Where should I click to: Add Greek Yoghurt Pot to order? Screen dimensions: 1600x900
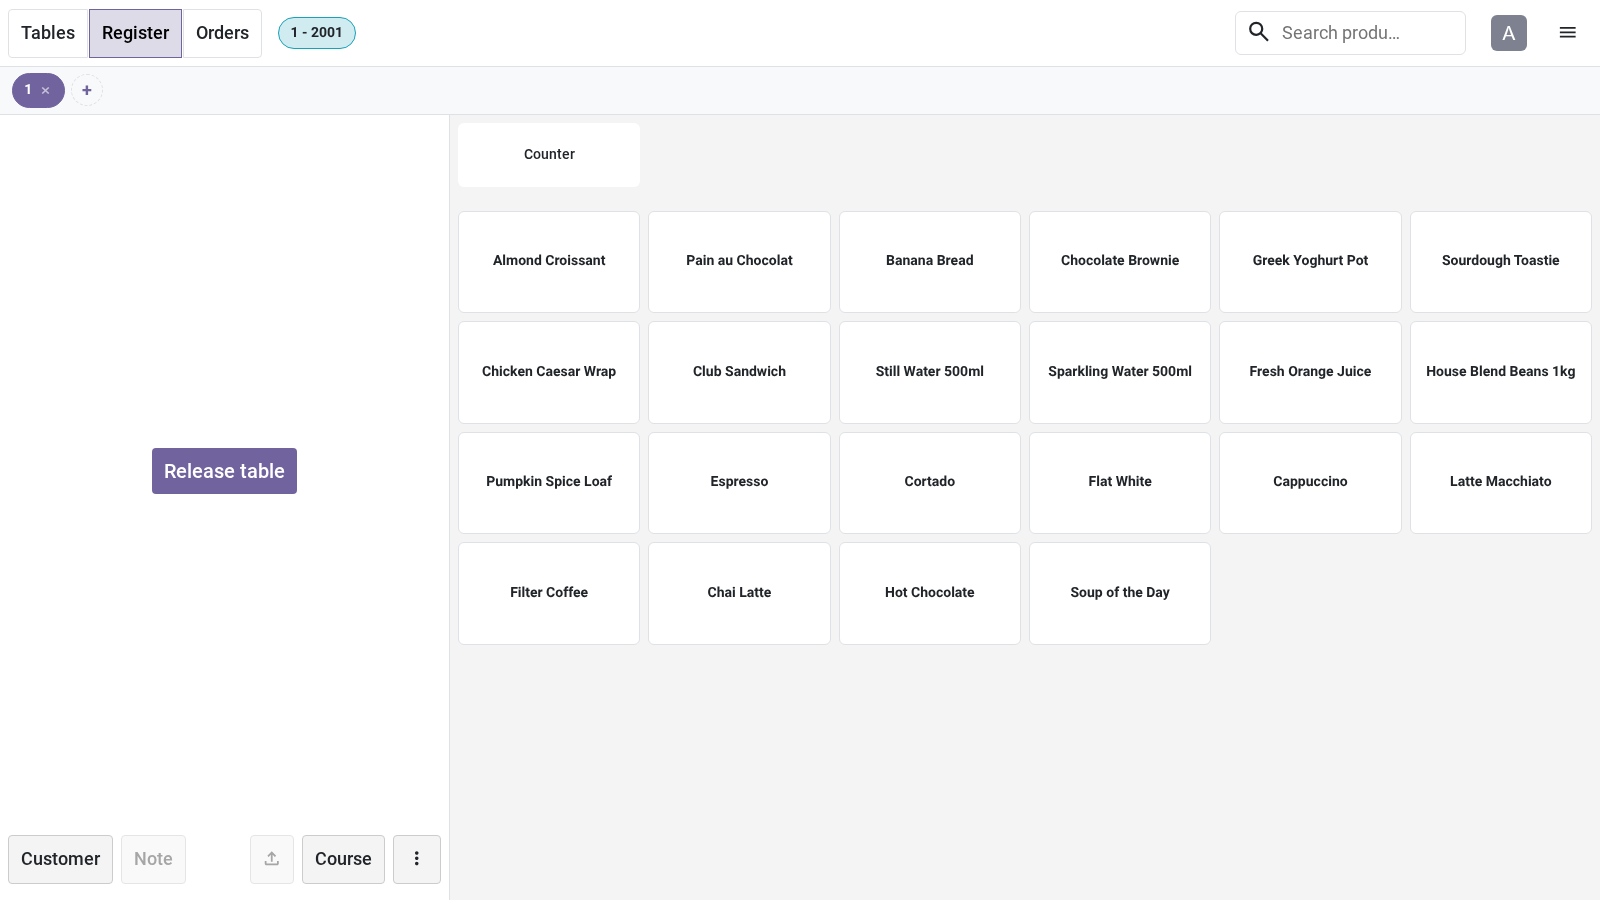(1310, 262)
